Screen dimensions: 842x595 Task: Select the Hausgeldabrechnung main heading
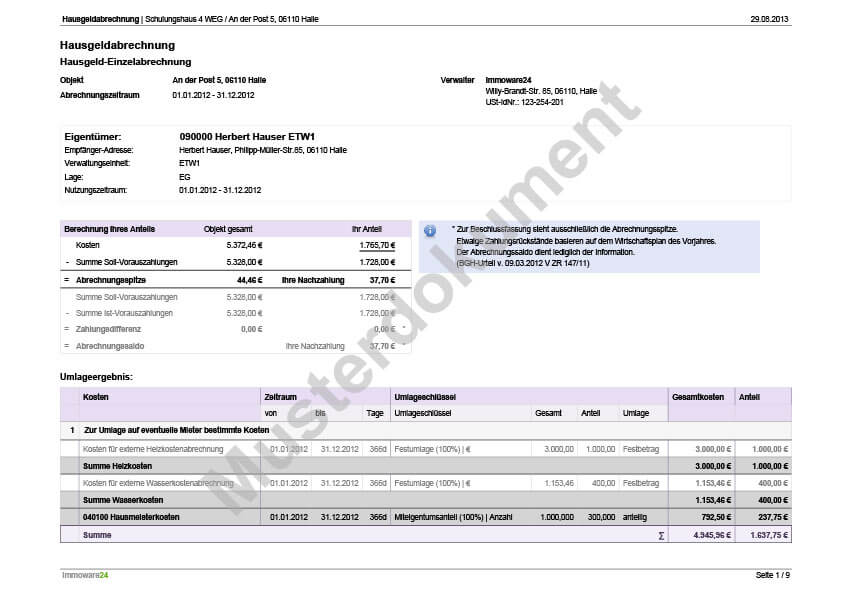(x=117, y=45)
